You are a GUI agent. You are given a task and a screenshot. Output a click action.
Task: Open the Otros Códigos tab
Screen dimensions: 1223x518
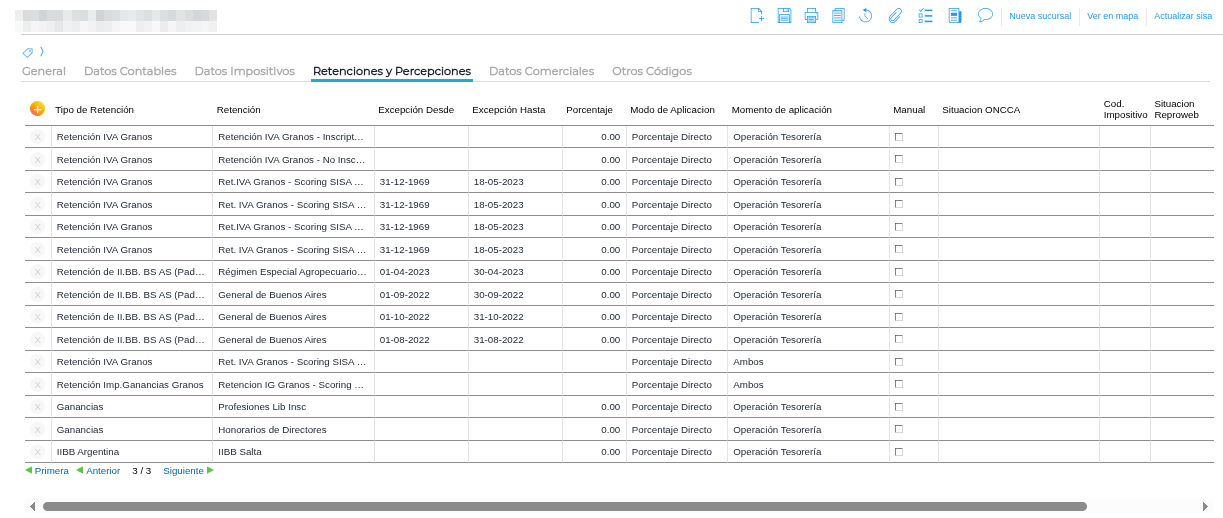click(x=651, y=71)
